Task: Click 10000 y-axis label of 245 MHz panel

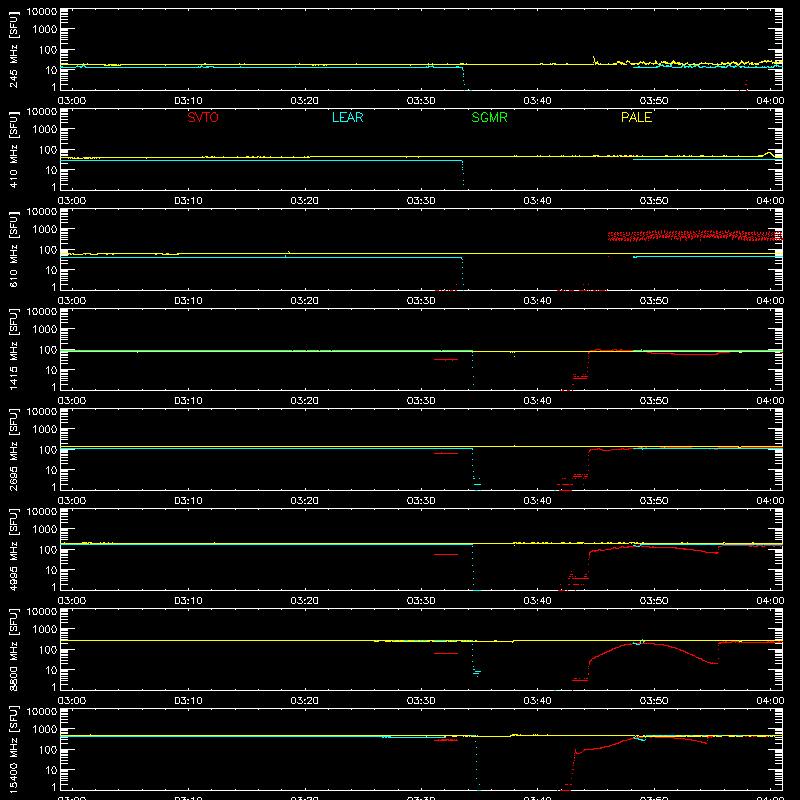Action: pyautogui.click(x=42, y=12)
